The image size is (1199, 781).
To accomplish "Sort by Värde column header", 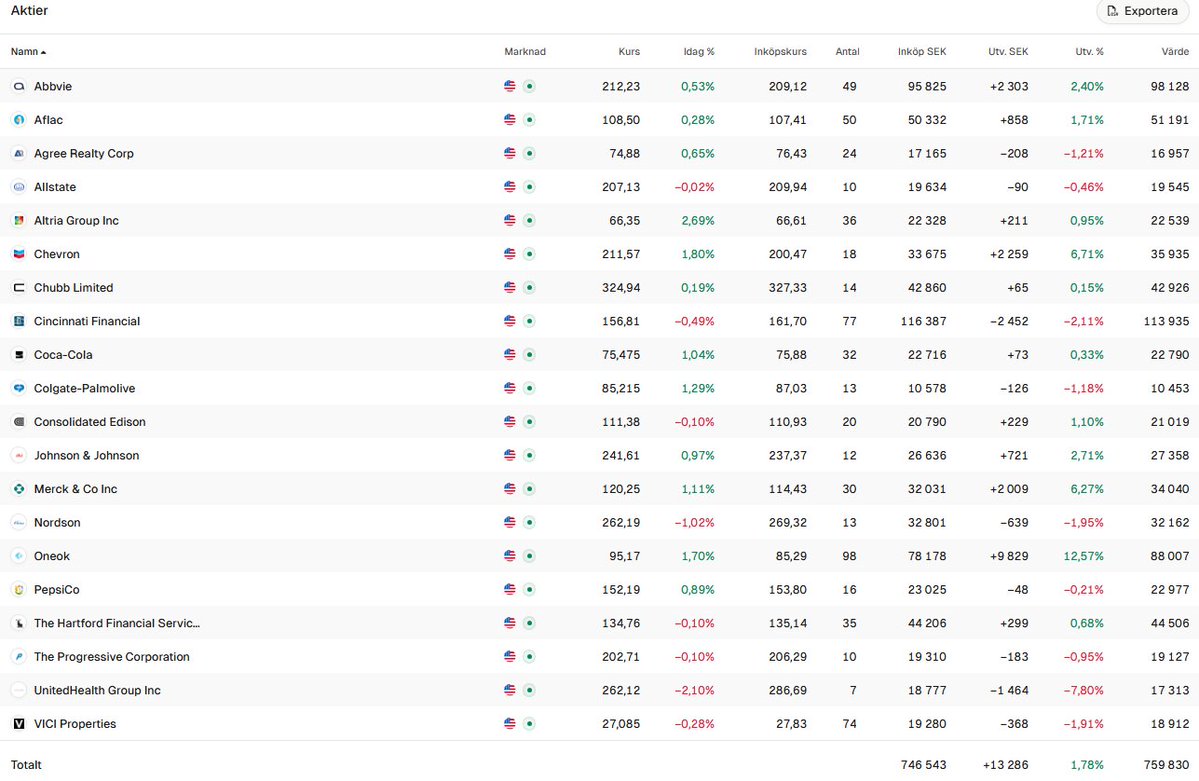I will click(x=1175, y=52).
